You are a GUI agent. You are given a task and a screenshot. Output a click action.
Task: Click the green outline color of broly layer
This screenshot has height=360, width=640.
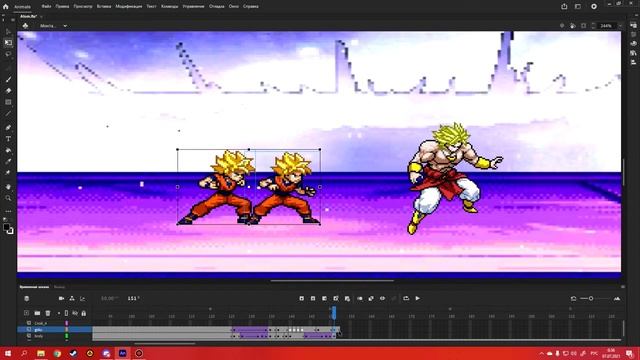coord(67,336)
